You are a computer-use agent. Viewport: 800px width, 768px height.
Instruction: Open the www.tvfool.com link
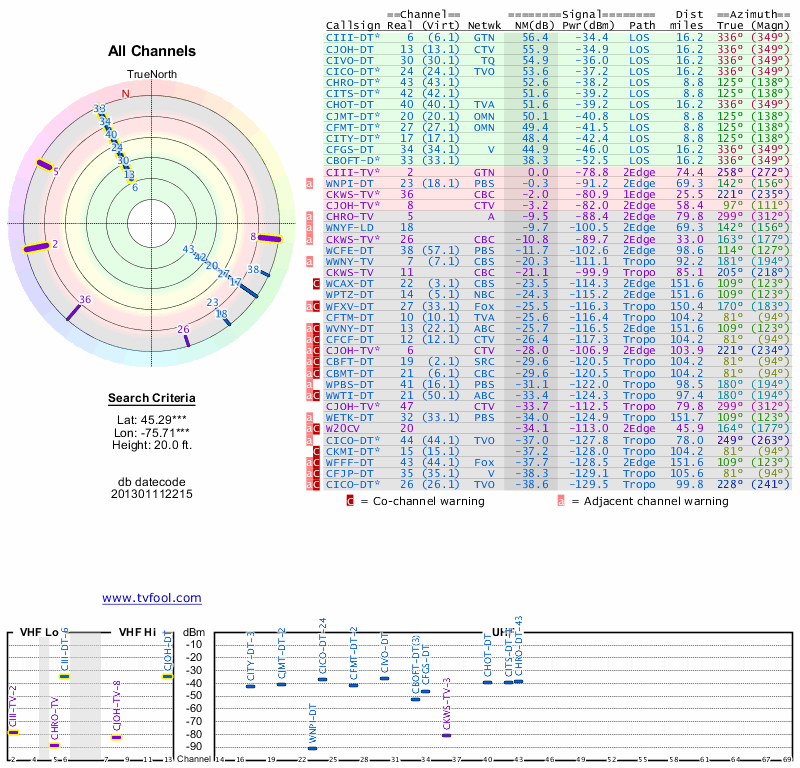(152, 598)
